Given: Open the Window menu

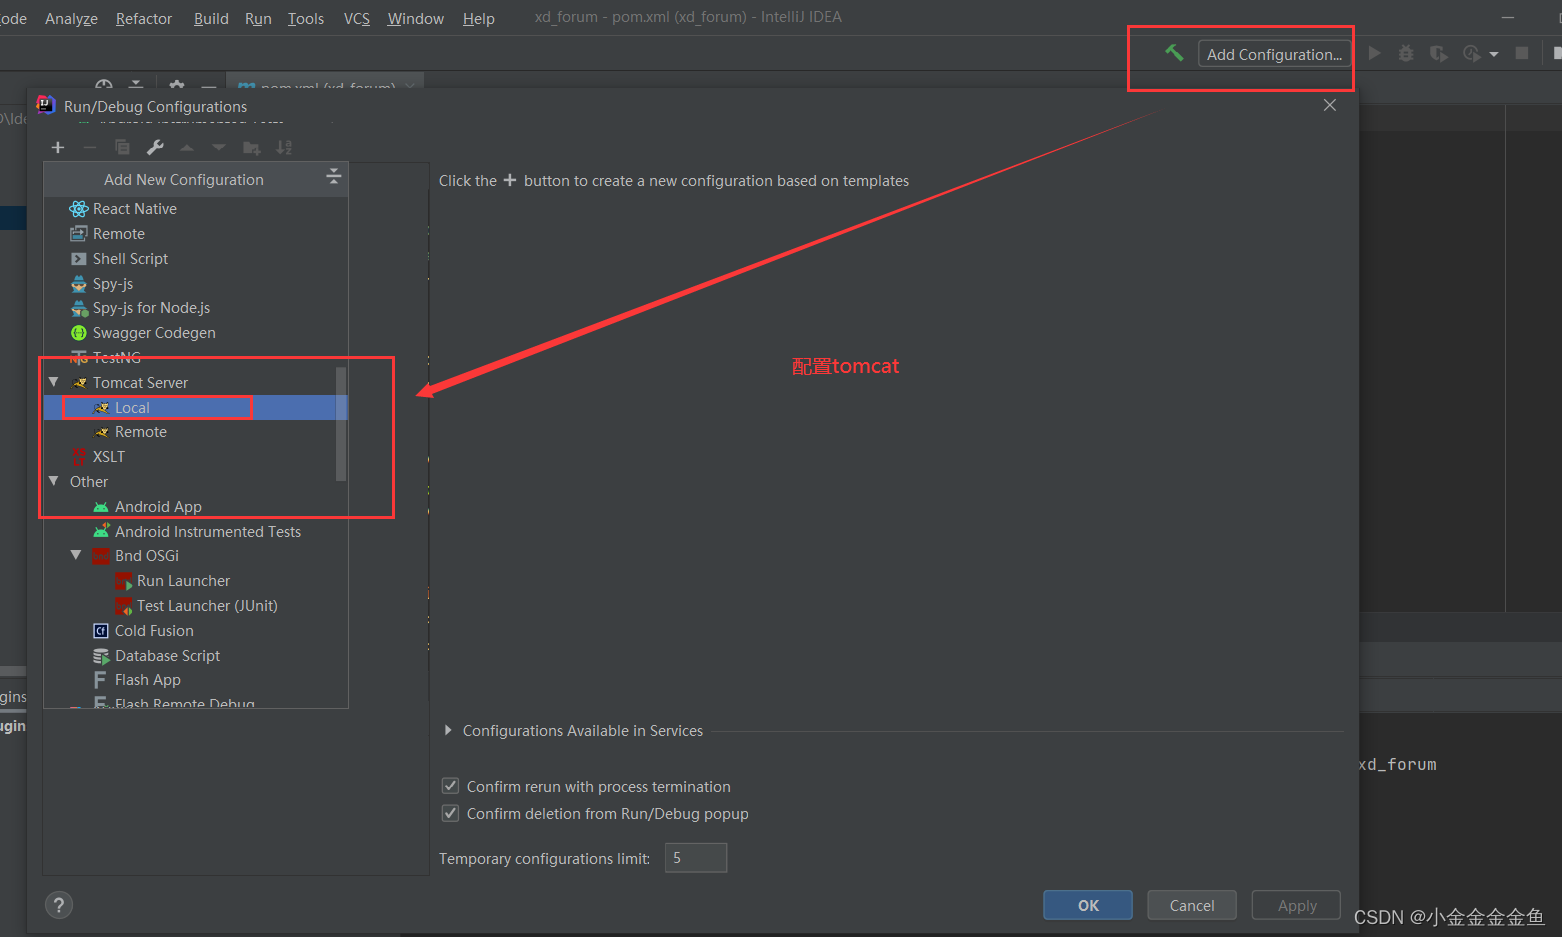Looking at the screenshot, I should click(416, 19).
